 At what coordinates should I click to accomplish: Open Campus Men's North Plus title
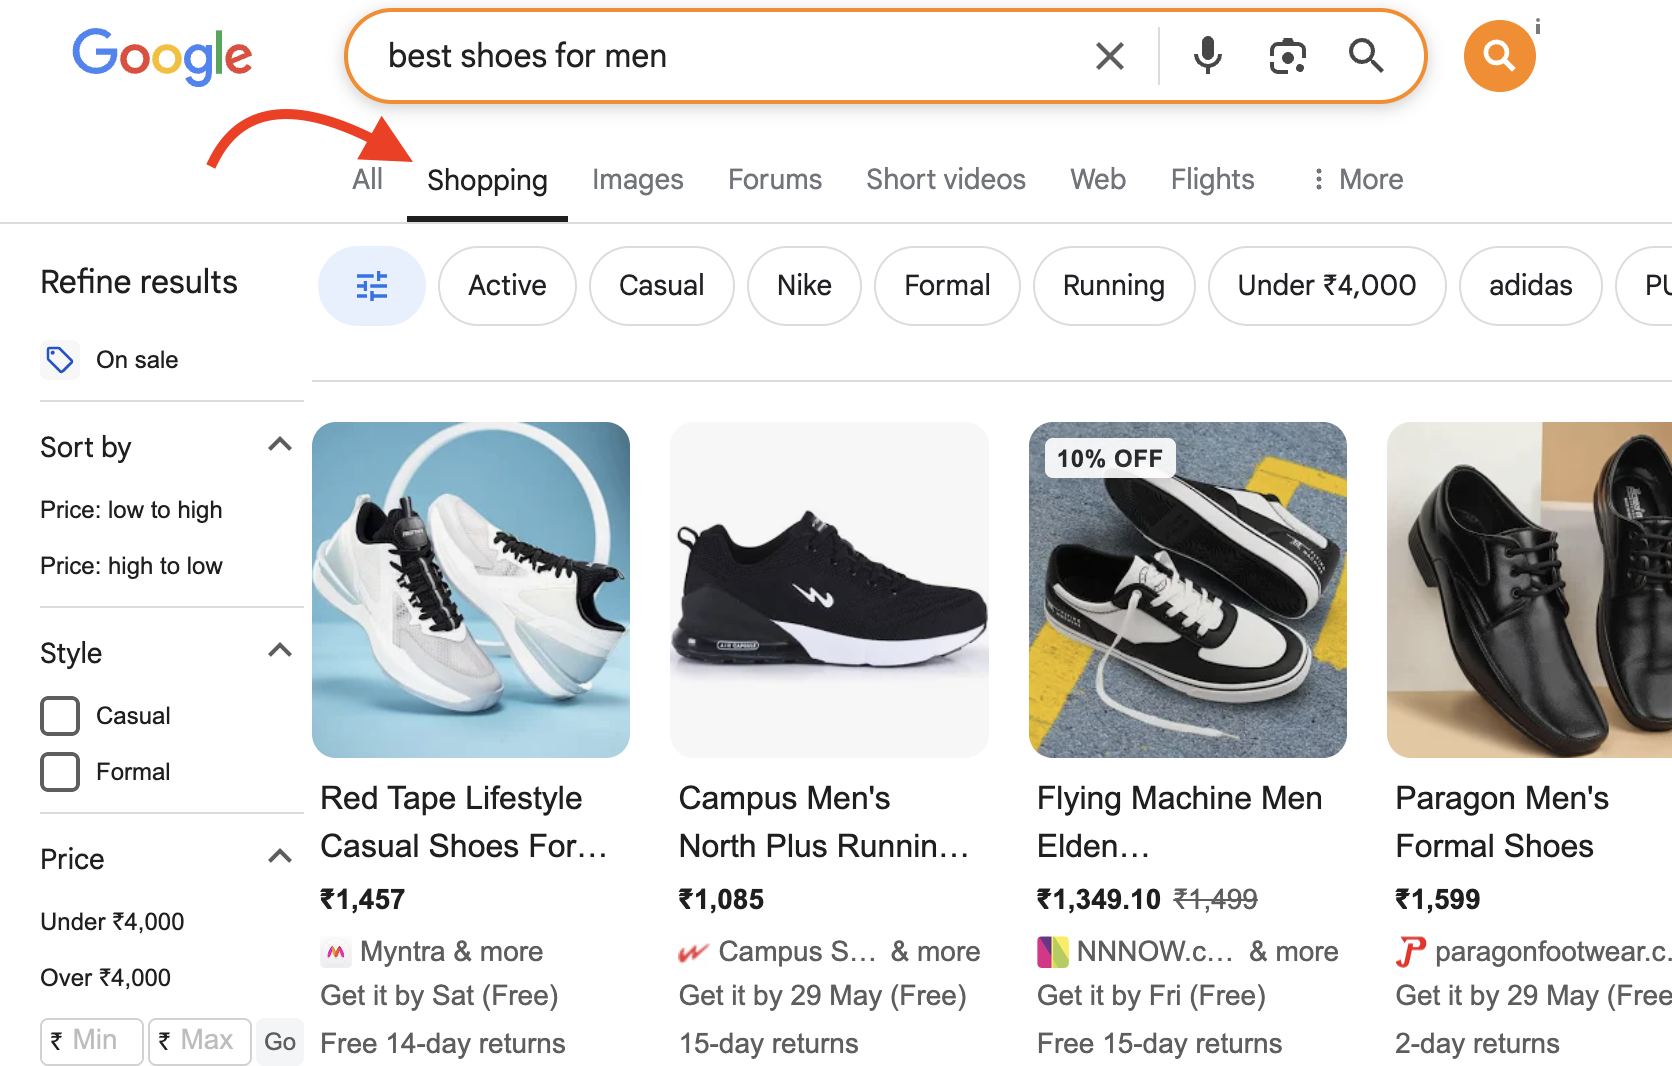click(824, 822)
